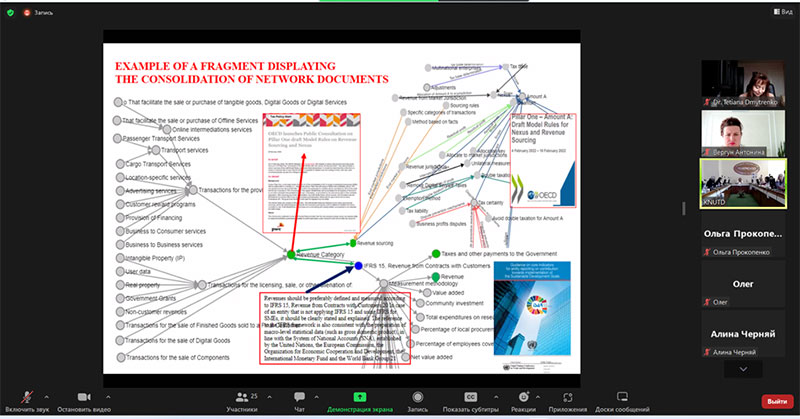Click 'Online intermediations services' label
Image resolution: width=800 pixels, height=419 pixels.
pos(212,130)
